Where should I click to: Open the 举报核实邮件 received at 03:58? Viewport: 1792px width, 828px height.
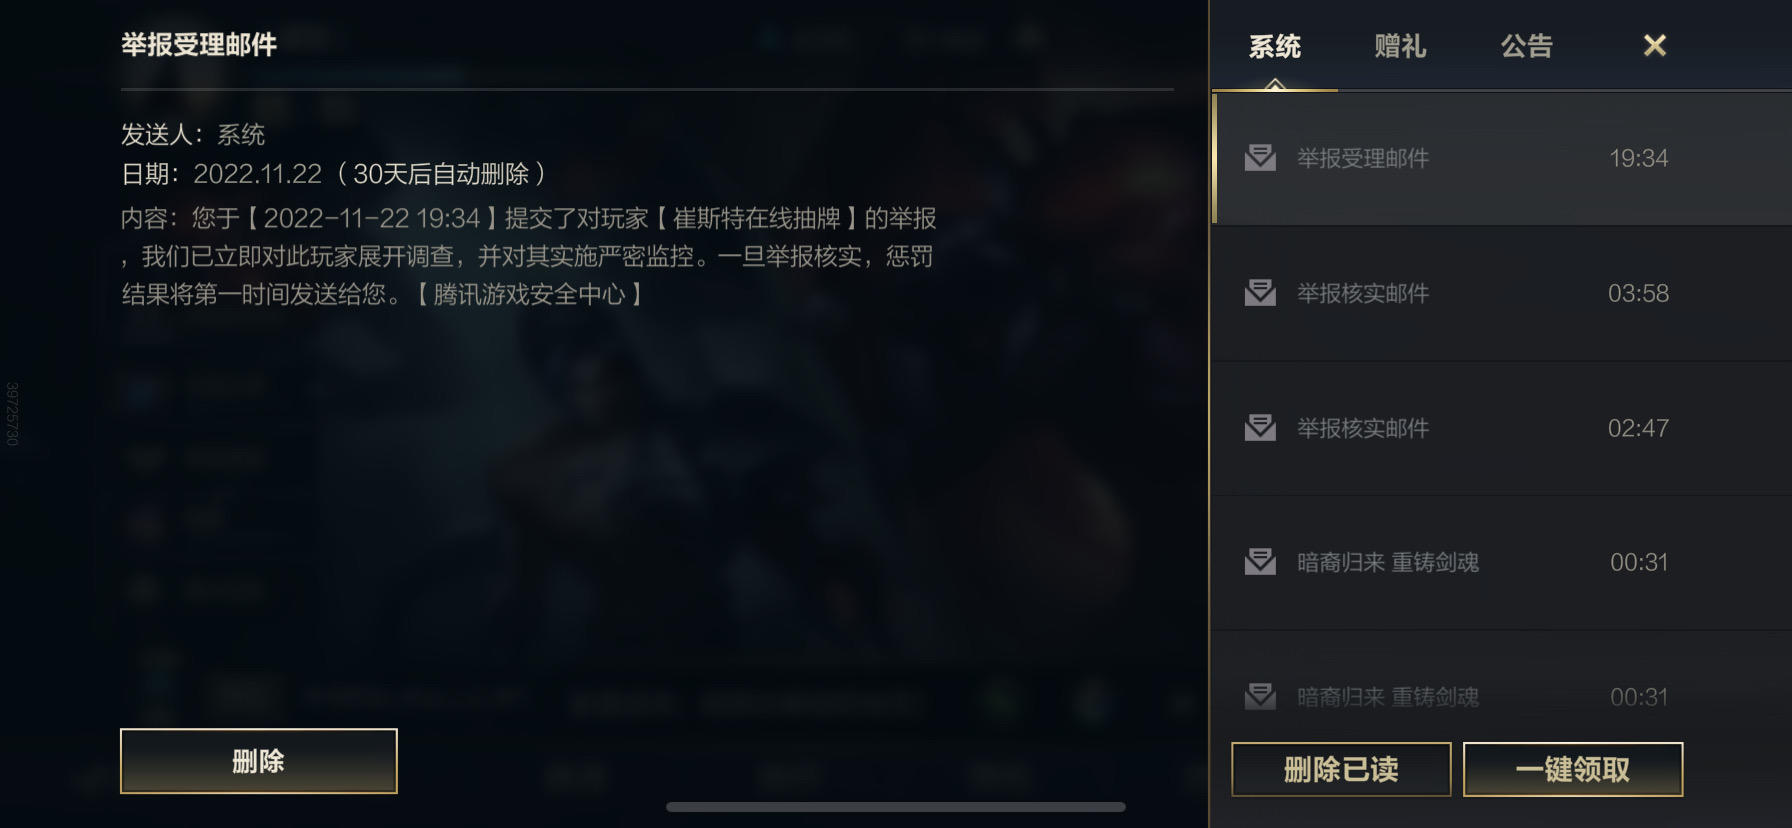[1501, 293]
